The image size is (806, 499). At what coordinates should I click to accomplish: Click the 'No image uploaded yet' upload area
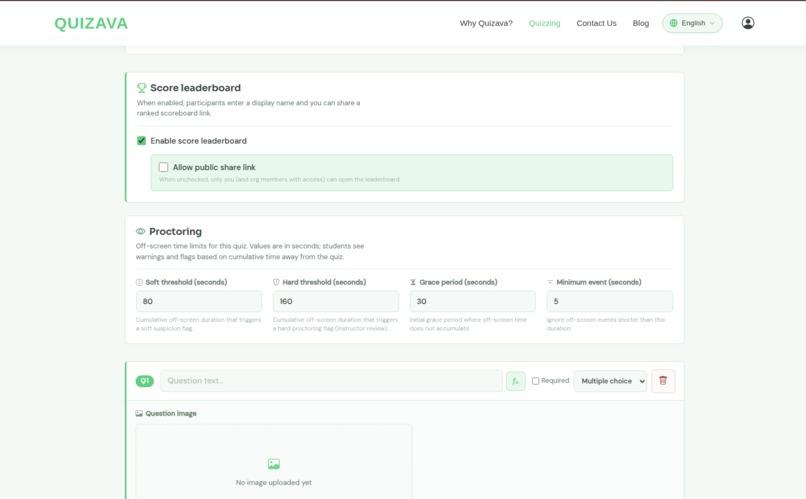pyautogui.click(x=273, y=461)
